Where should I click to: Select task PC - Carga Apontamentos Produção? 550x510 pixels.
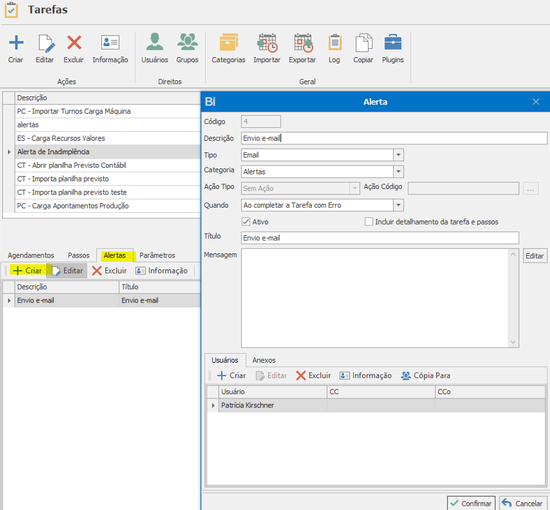pos(107,206)
